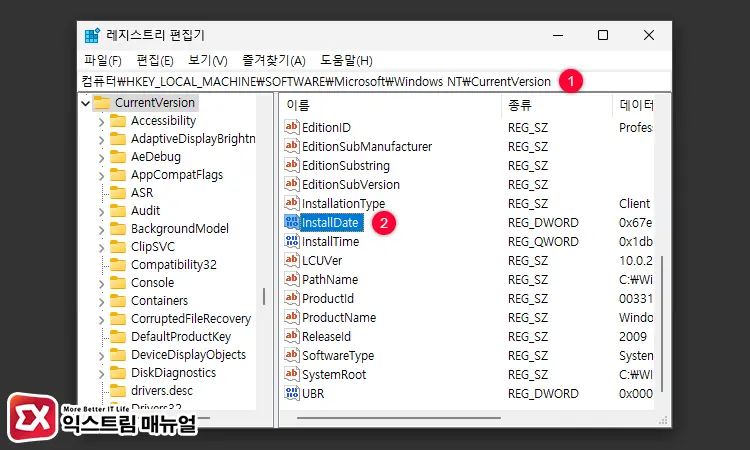Click the values list horizontal scrollbar
Viewport: 750px width, 450px height.
(398, 418)
